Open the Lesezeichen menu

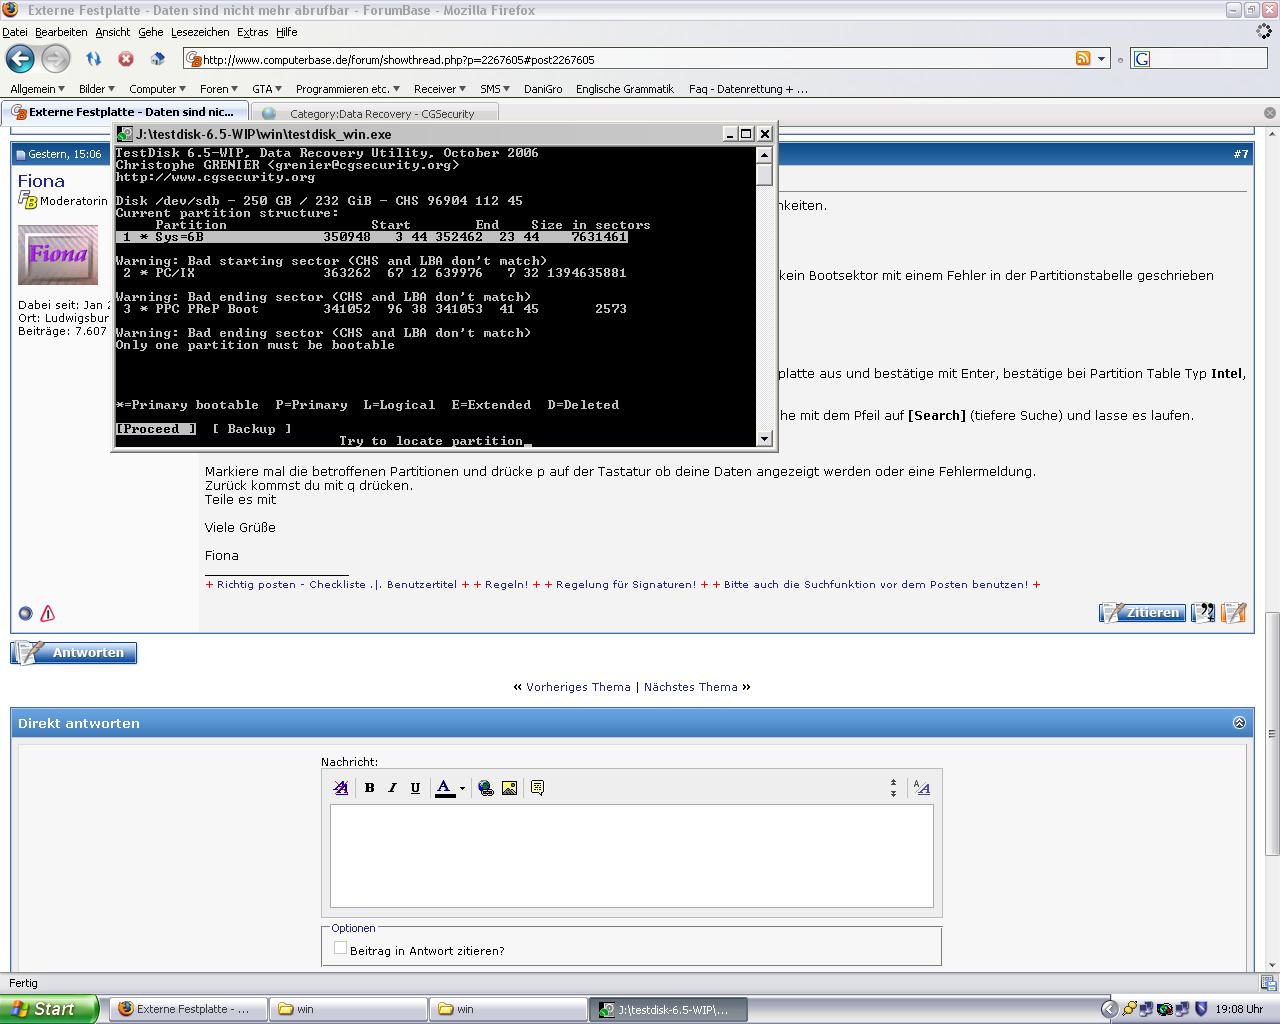click(200, 32)
